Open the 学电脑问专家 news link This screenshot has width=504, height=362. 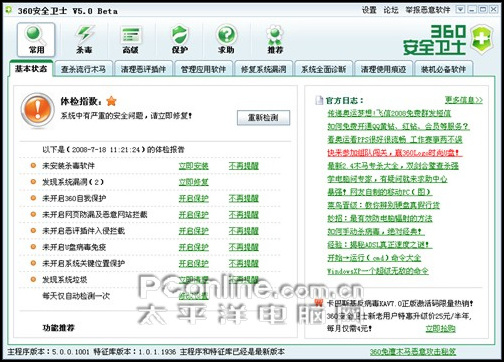click(387, 179)
